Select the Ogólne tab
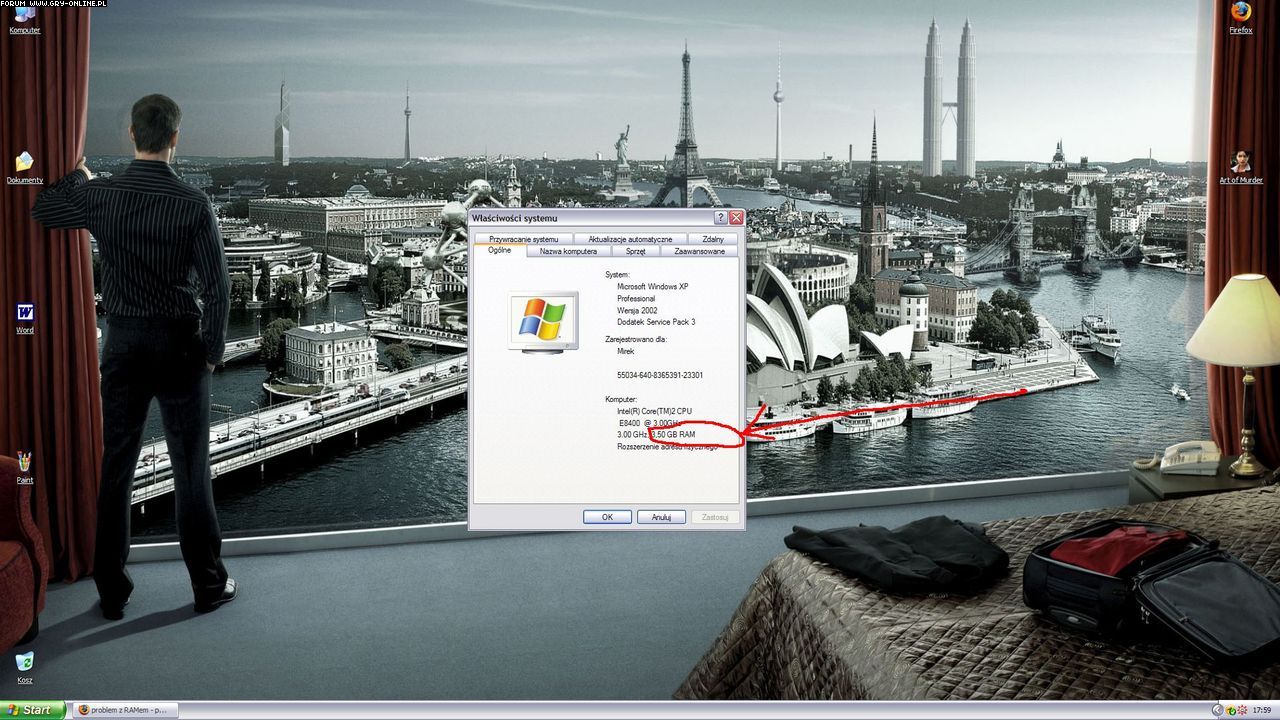This screenshot has width=1280, height=720. [x=499, y=250]
